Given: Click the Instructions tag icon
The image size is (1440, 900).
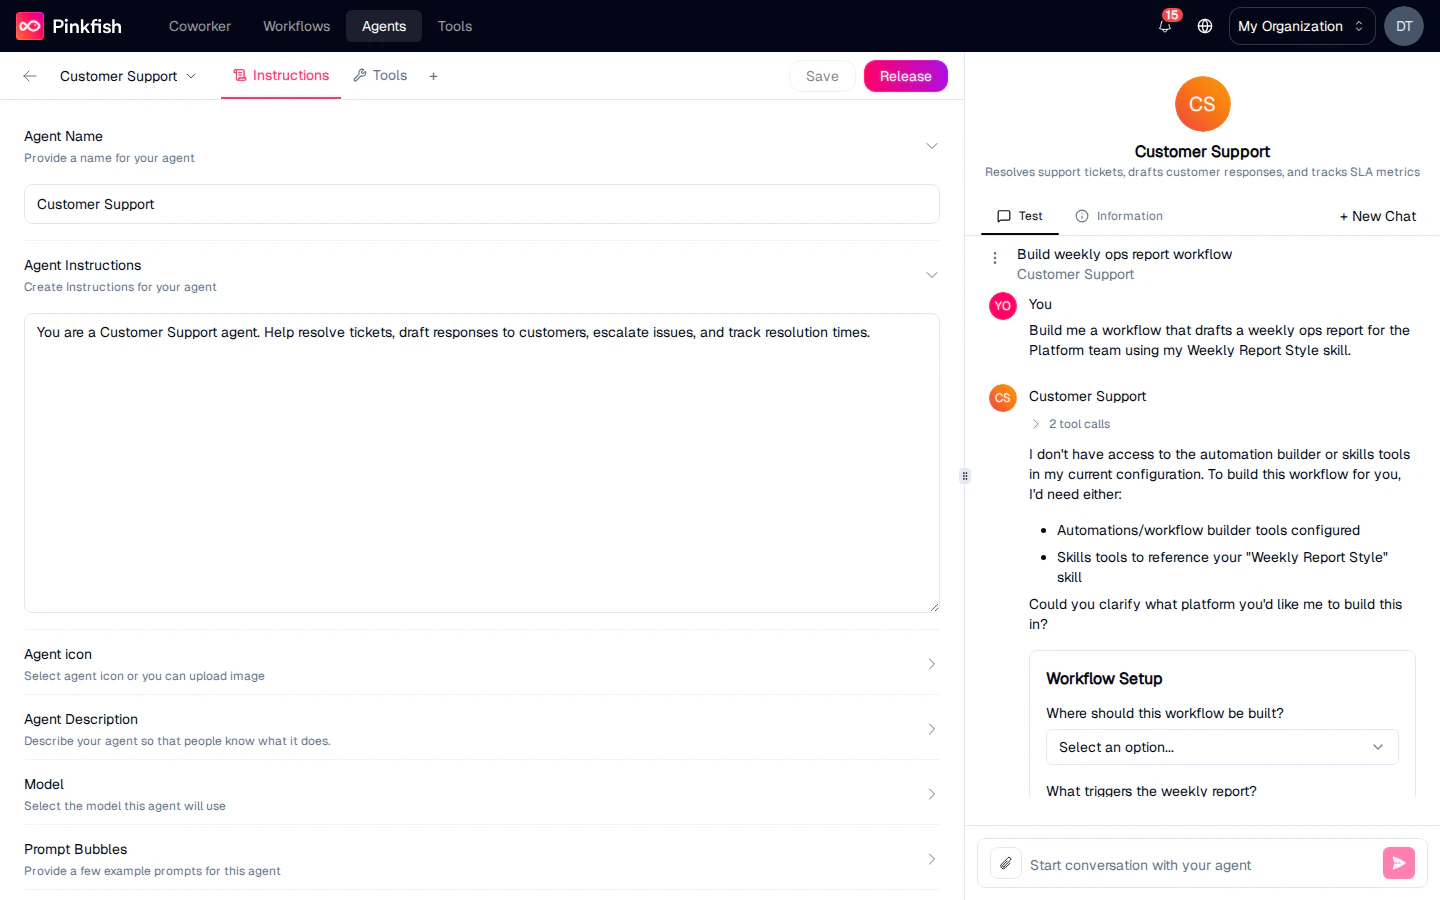Looking at the screenshot, I should pyautogui.click(x=240, y=75).
